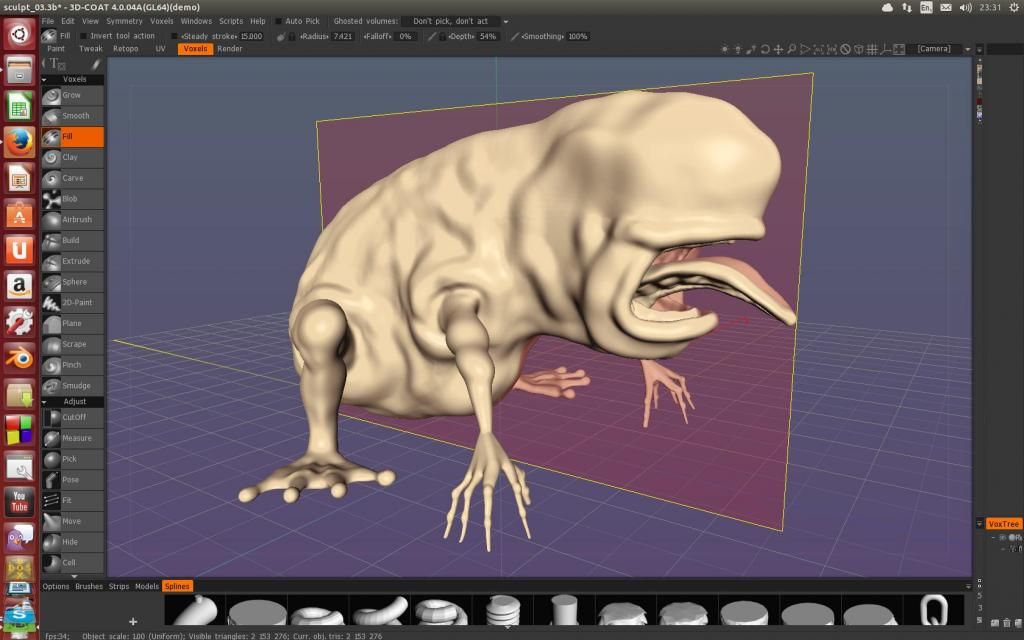This screenshot has height=640, width=1024.
Task: Open the Brushes panel tab
Action: pos(89,586)
